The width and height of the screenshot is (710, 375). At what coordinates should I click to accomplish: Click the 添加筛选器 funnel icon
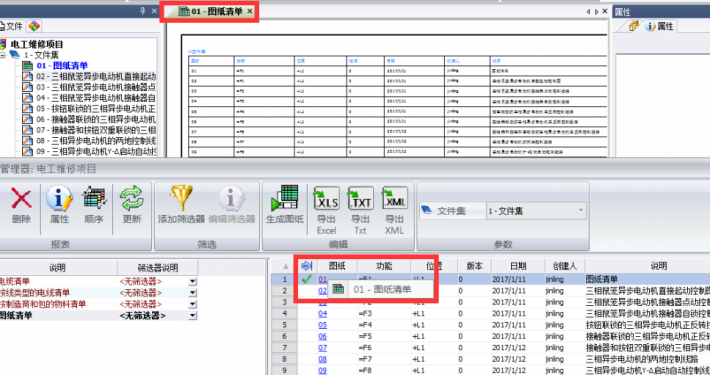coord(181,198)
